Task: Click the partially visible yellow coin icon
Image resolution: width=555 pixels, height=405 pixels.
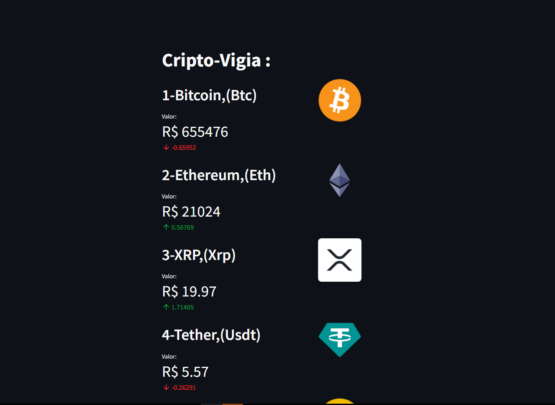Action: coord(339,401)
